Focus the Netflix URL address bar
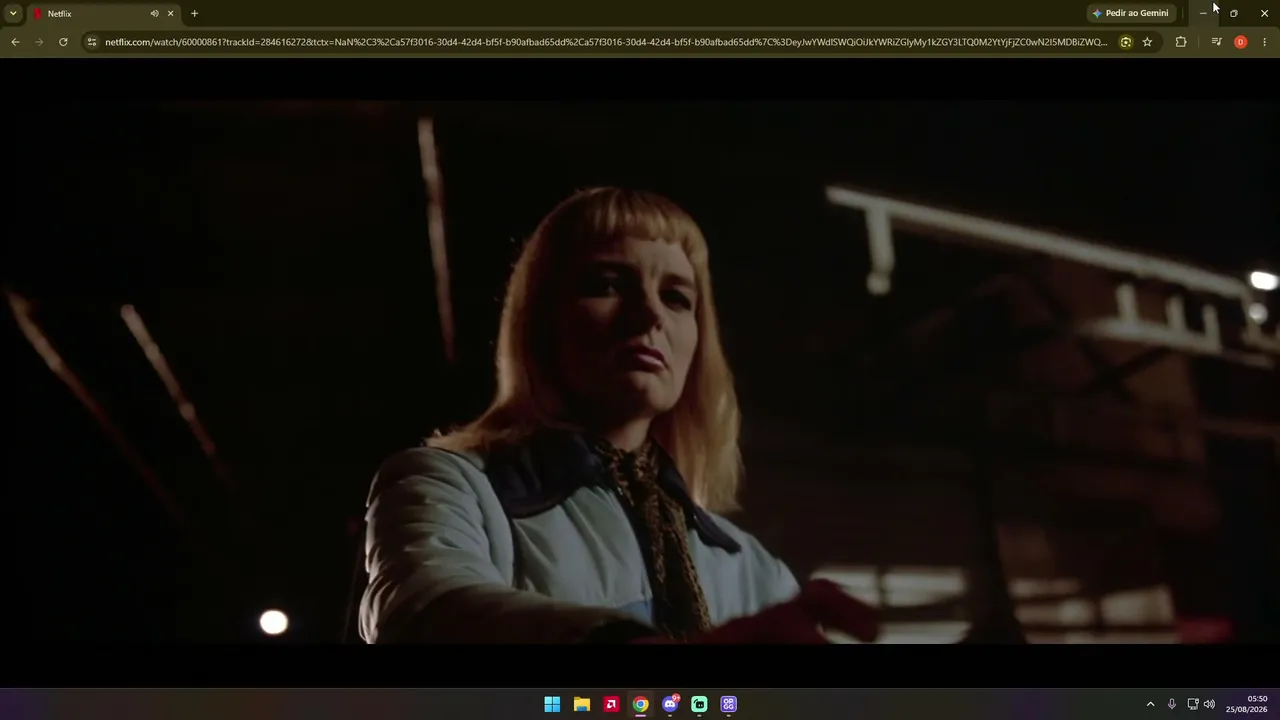 [606, 42]
